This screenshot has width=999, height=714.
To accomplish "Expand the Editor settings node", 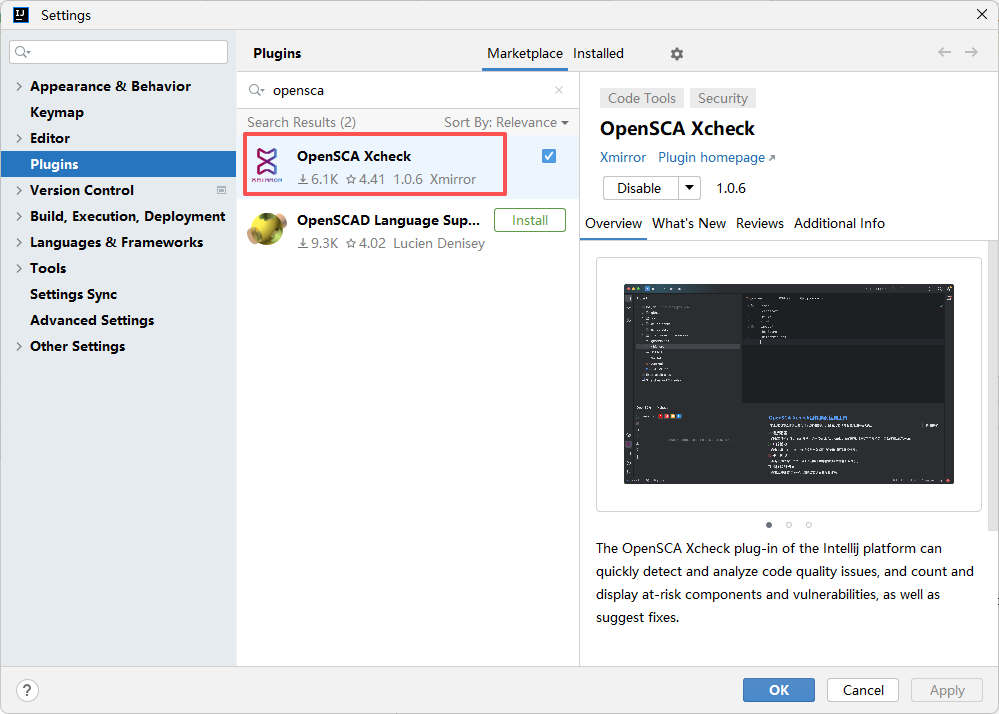I will coord(18,138).
